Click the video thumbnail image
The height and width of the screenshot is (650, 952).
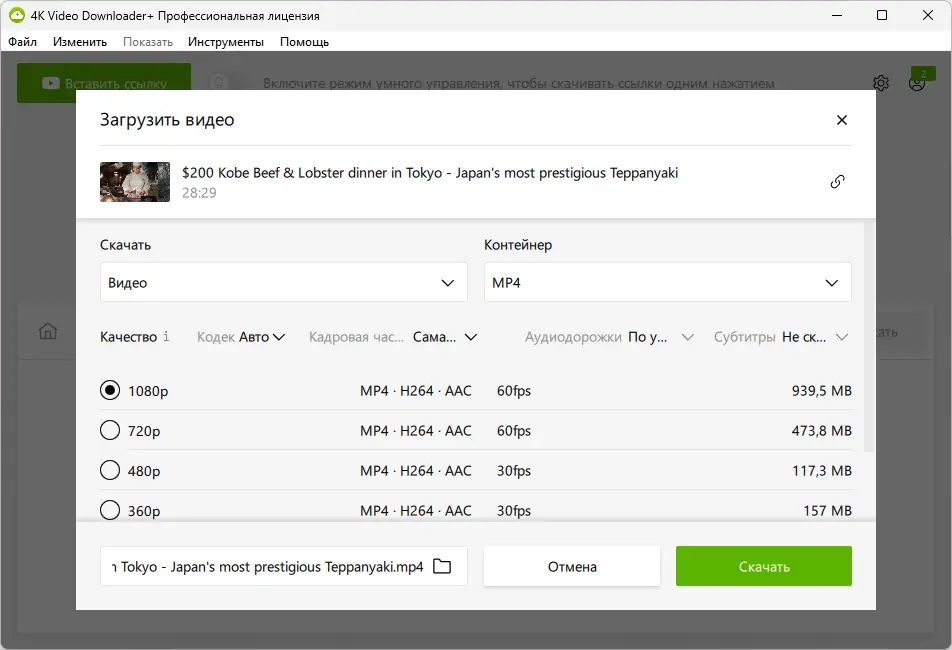point(135,181)
